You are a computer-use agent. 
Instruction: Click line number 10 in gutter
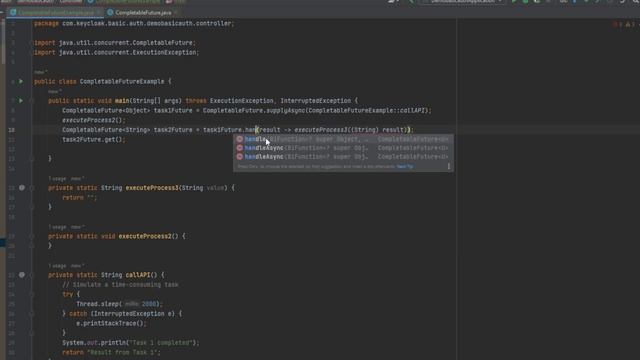[x=11, y=130]
